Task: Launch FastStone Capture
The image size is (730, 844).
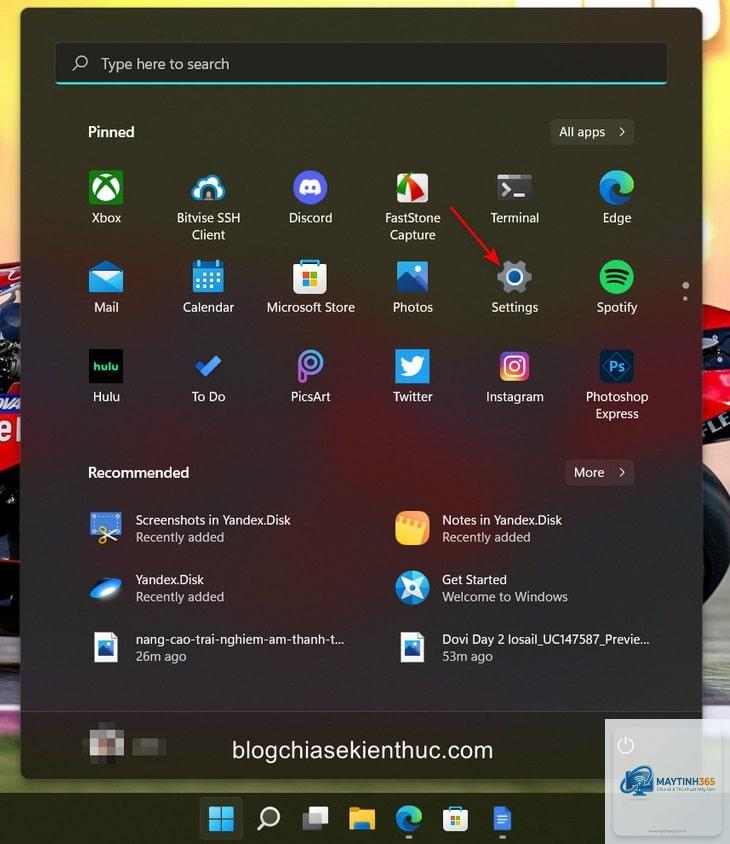Action: (x=412, y=206)
